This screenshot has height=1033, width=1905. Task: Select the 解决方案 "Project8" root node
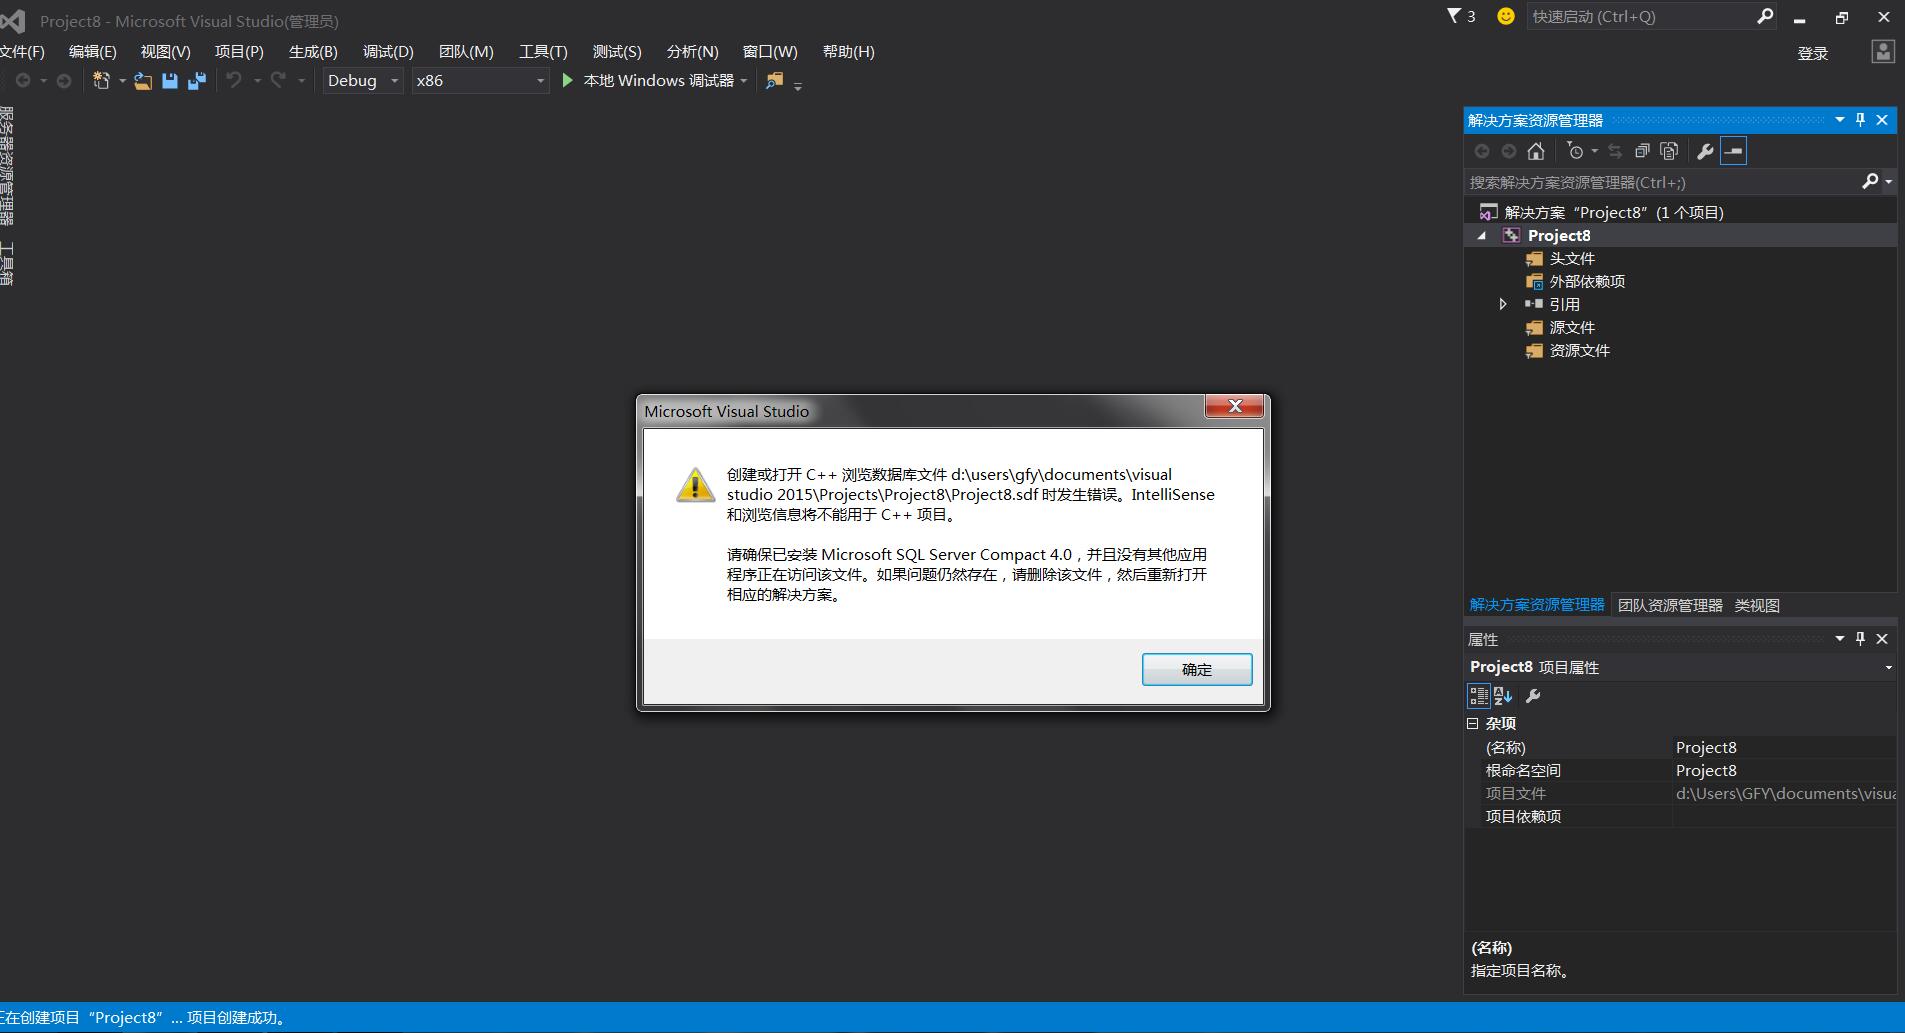(1613, 212)
